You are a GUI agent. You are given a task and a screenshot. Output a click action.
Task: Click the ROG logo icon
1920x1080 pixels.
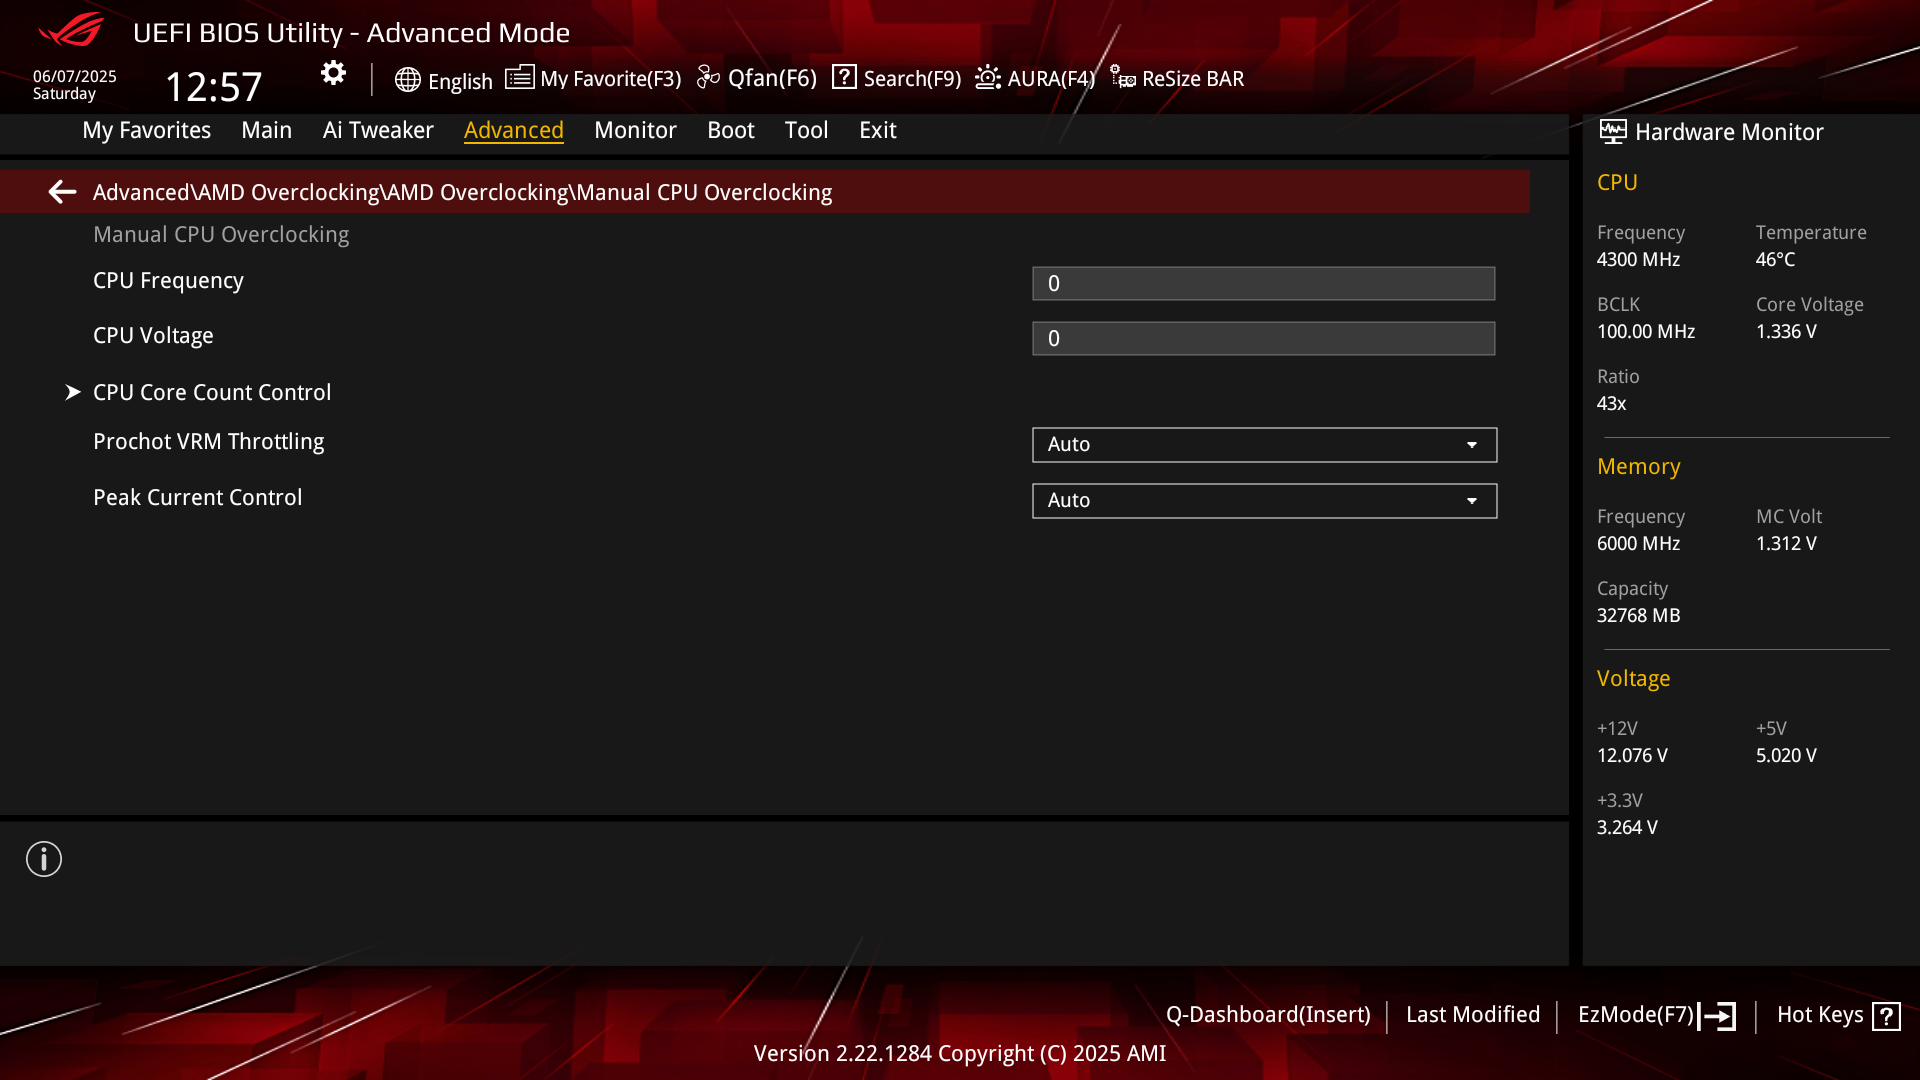pyautogui.click(x=70, y=30)
